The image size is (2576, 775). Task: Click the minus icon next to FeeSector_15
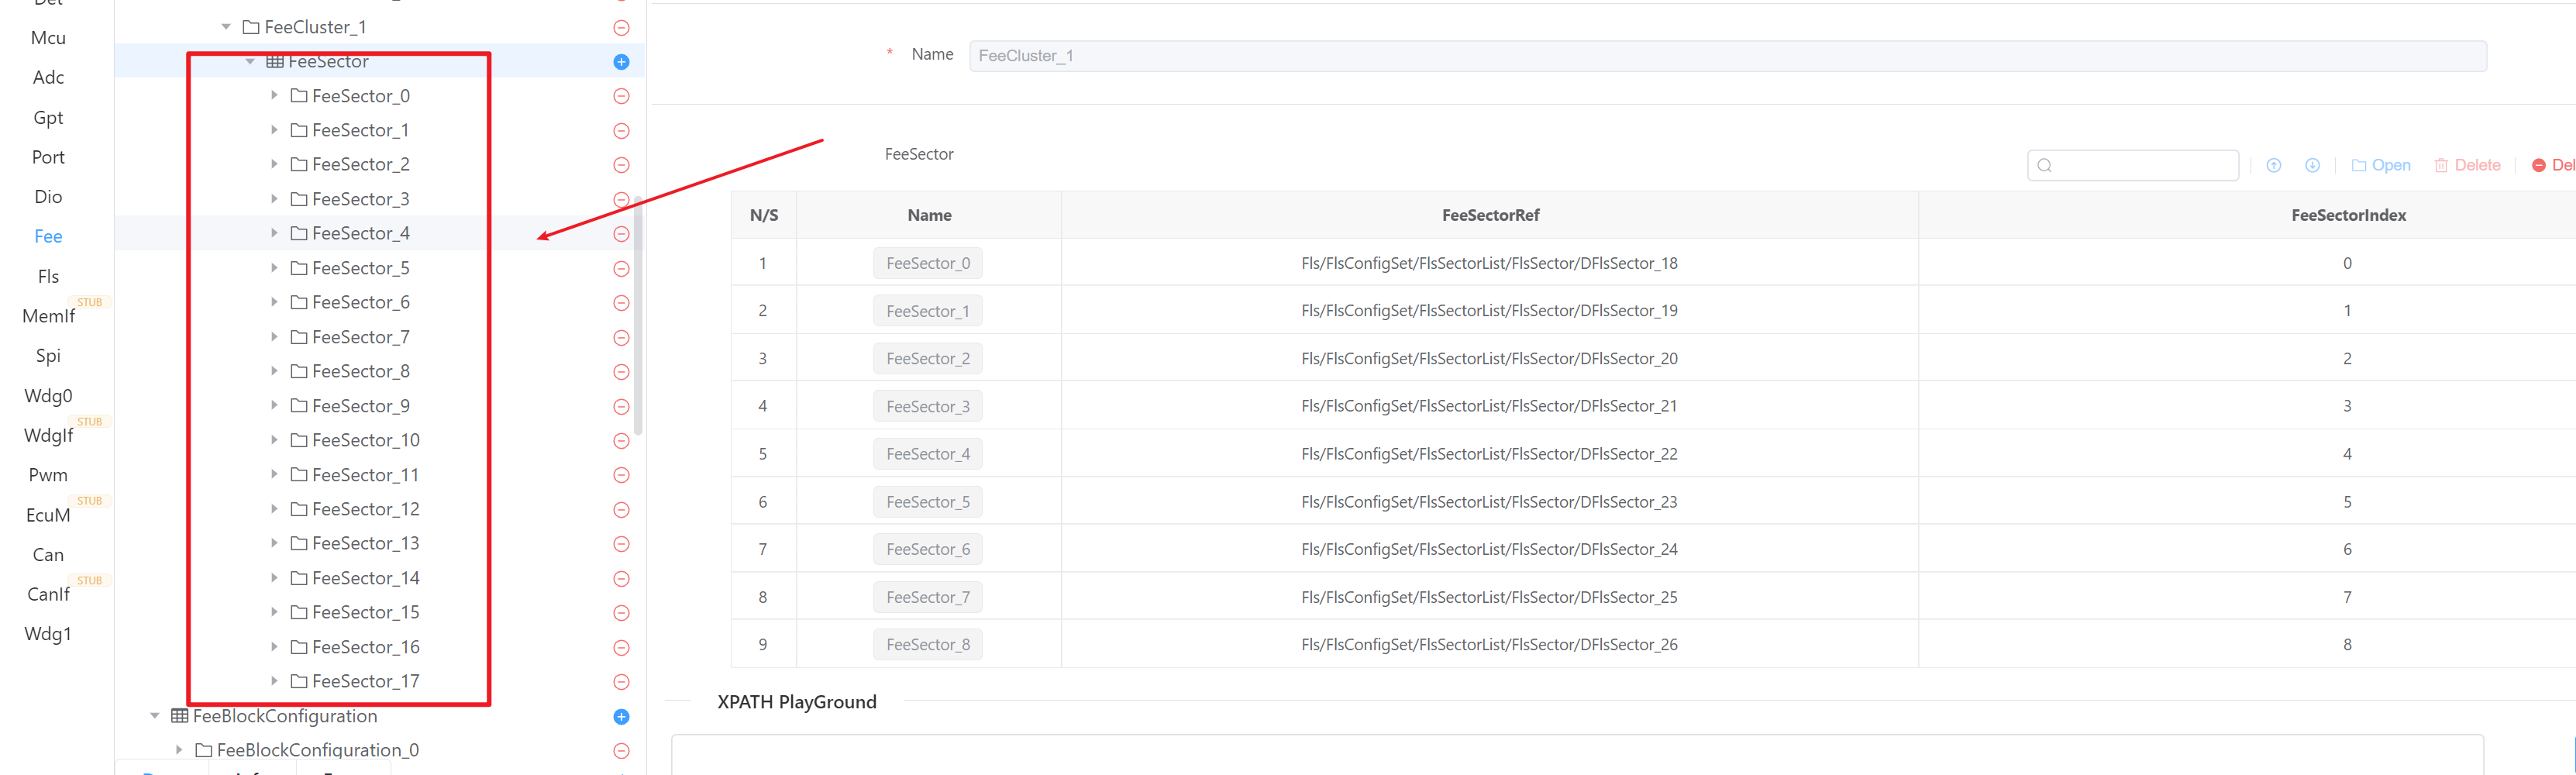point(621,613)
